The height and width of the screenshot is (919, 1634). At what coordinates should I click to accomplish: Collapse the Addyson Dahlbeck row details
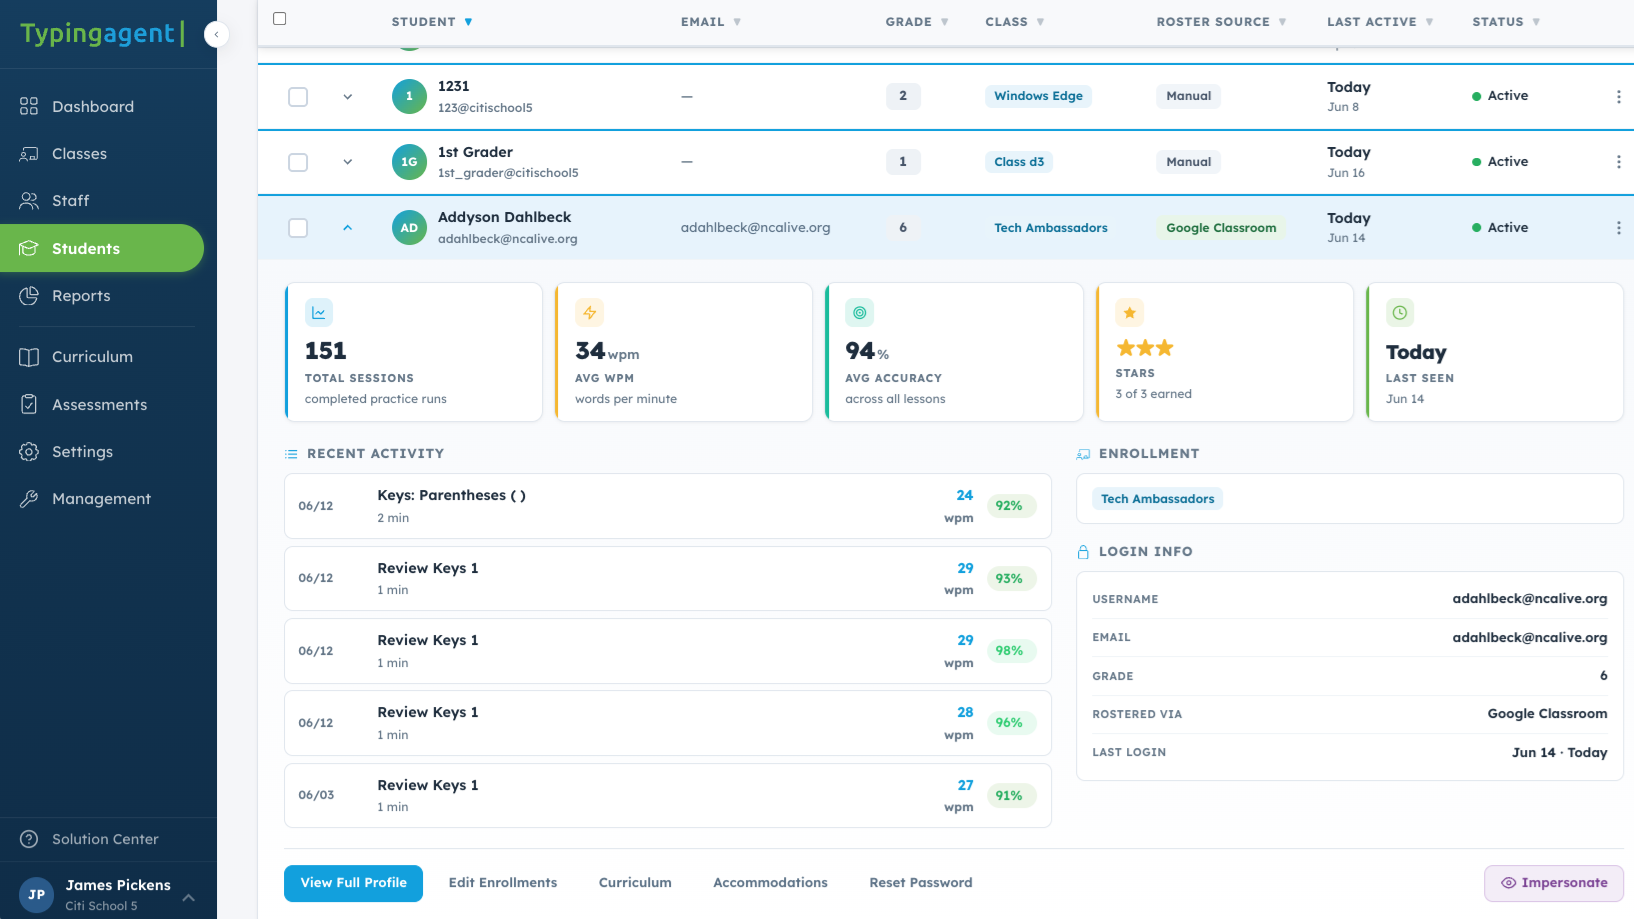tap(347, 228)
